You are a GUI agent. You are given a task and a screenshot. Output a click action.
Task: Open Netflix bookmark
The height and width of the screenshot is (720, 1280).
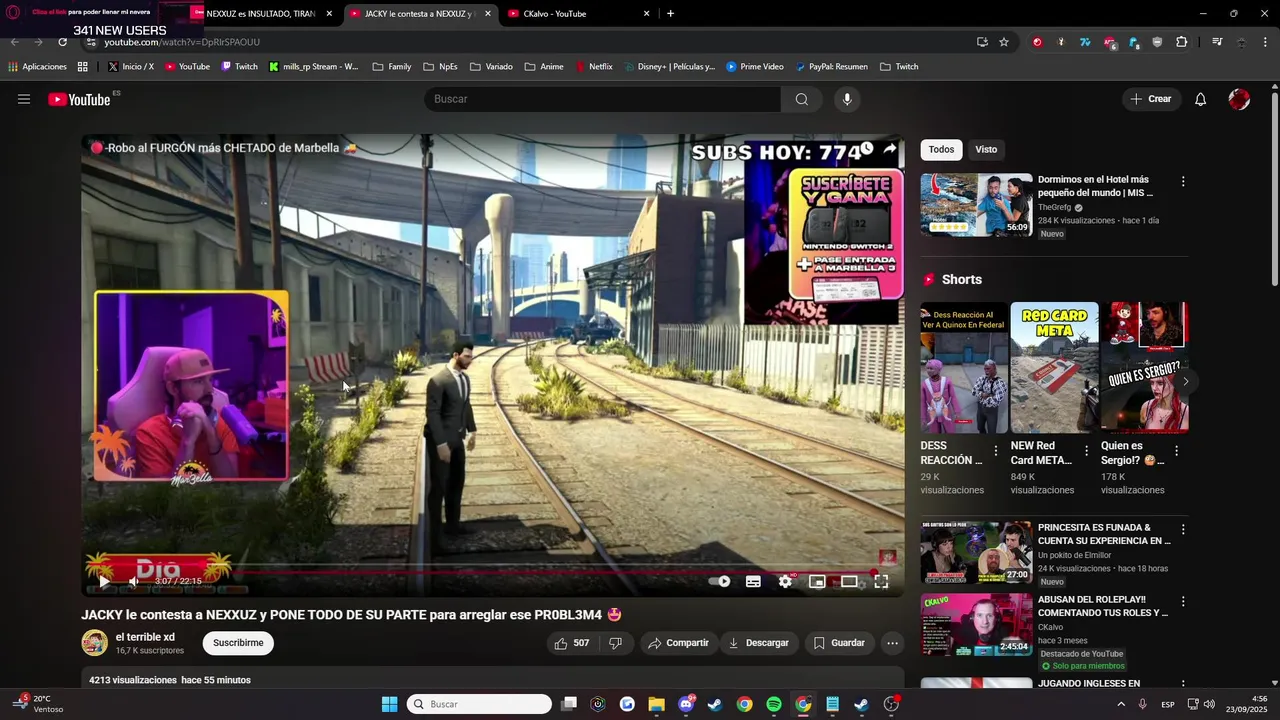[x=594, y=67]
